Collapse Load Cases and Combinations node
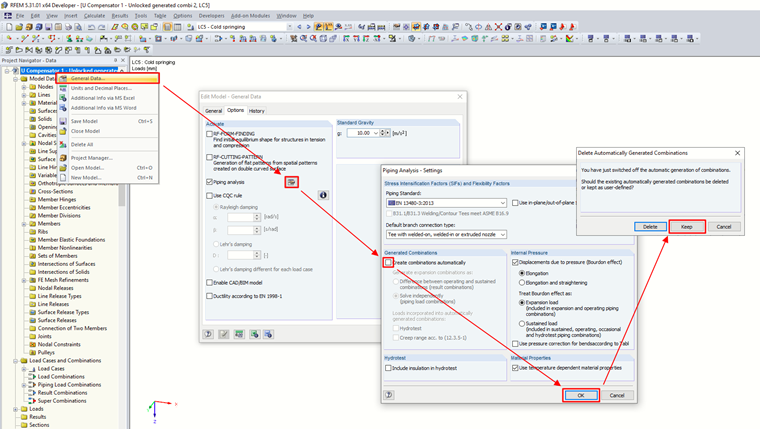The width and height of the screenshot is (760, 429). tap(16, 361)
